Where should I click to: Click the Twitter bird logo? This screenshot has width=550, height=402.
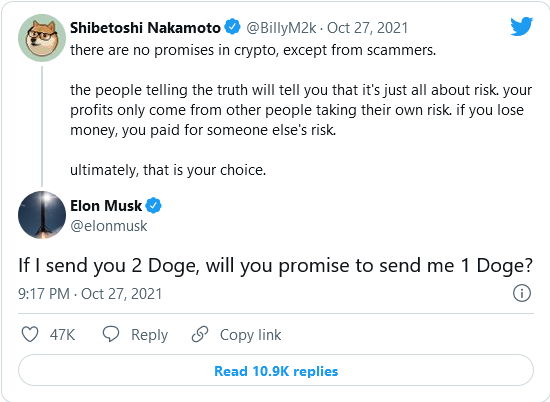click(522, 26)
